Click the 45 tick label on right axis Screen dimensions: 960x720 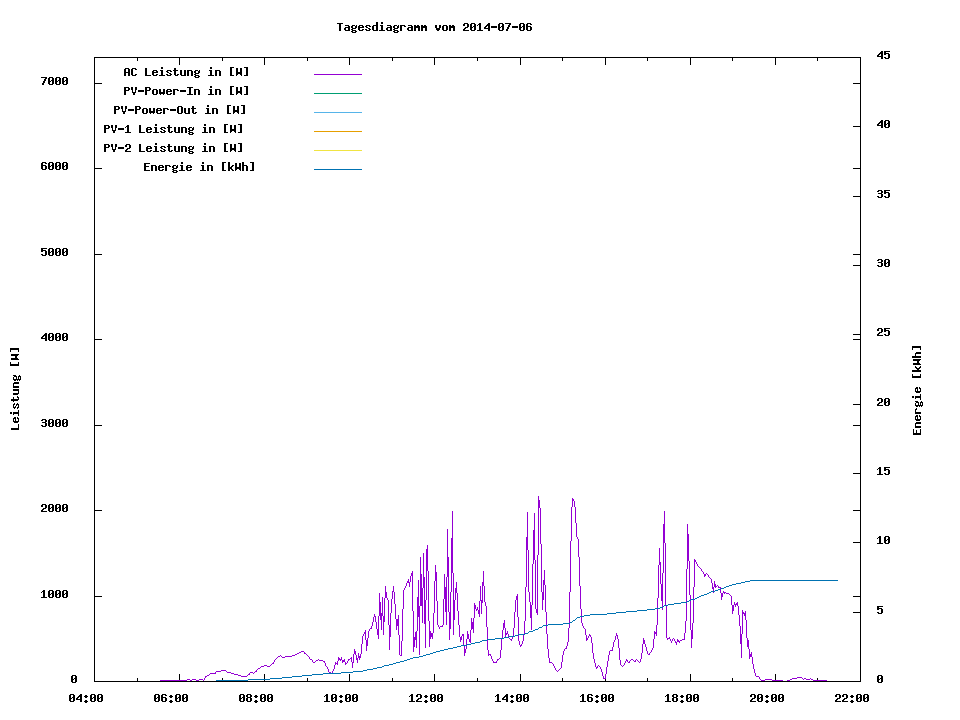point(883,55)
